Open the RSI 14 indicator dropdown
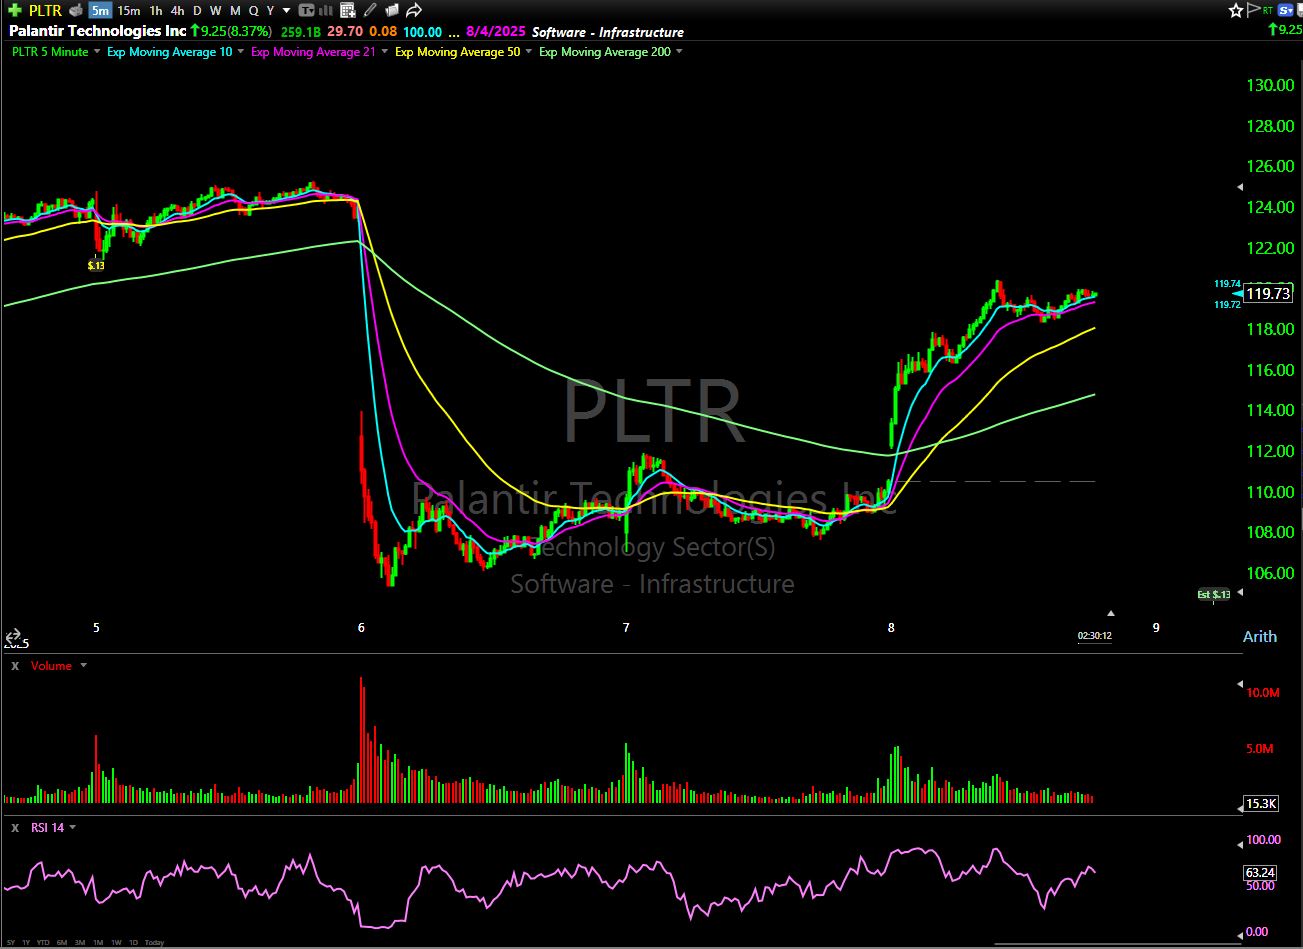This screenshot has width=1303, height=949. click(x=72, y=827)
